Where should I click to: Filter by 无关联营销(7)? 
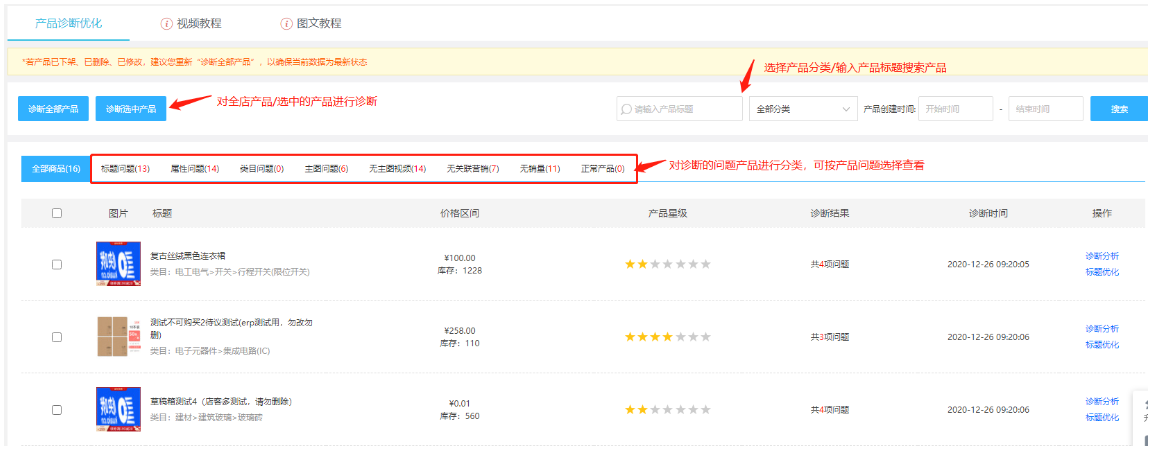click(x=472, y=169)
